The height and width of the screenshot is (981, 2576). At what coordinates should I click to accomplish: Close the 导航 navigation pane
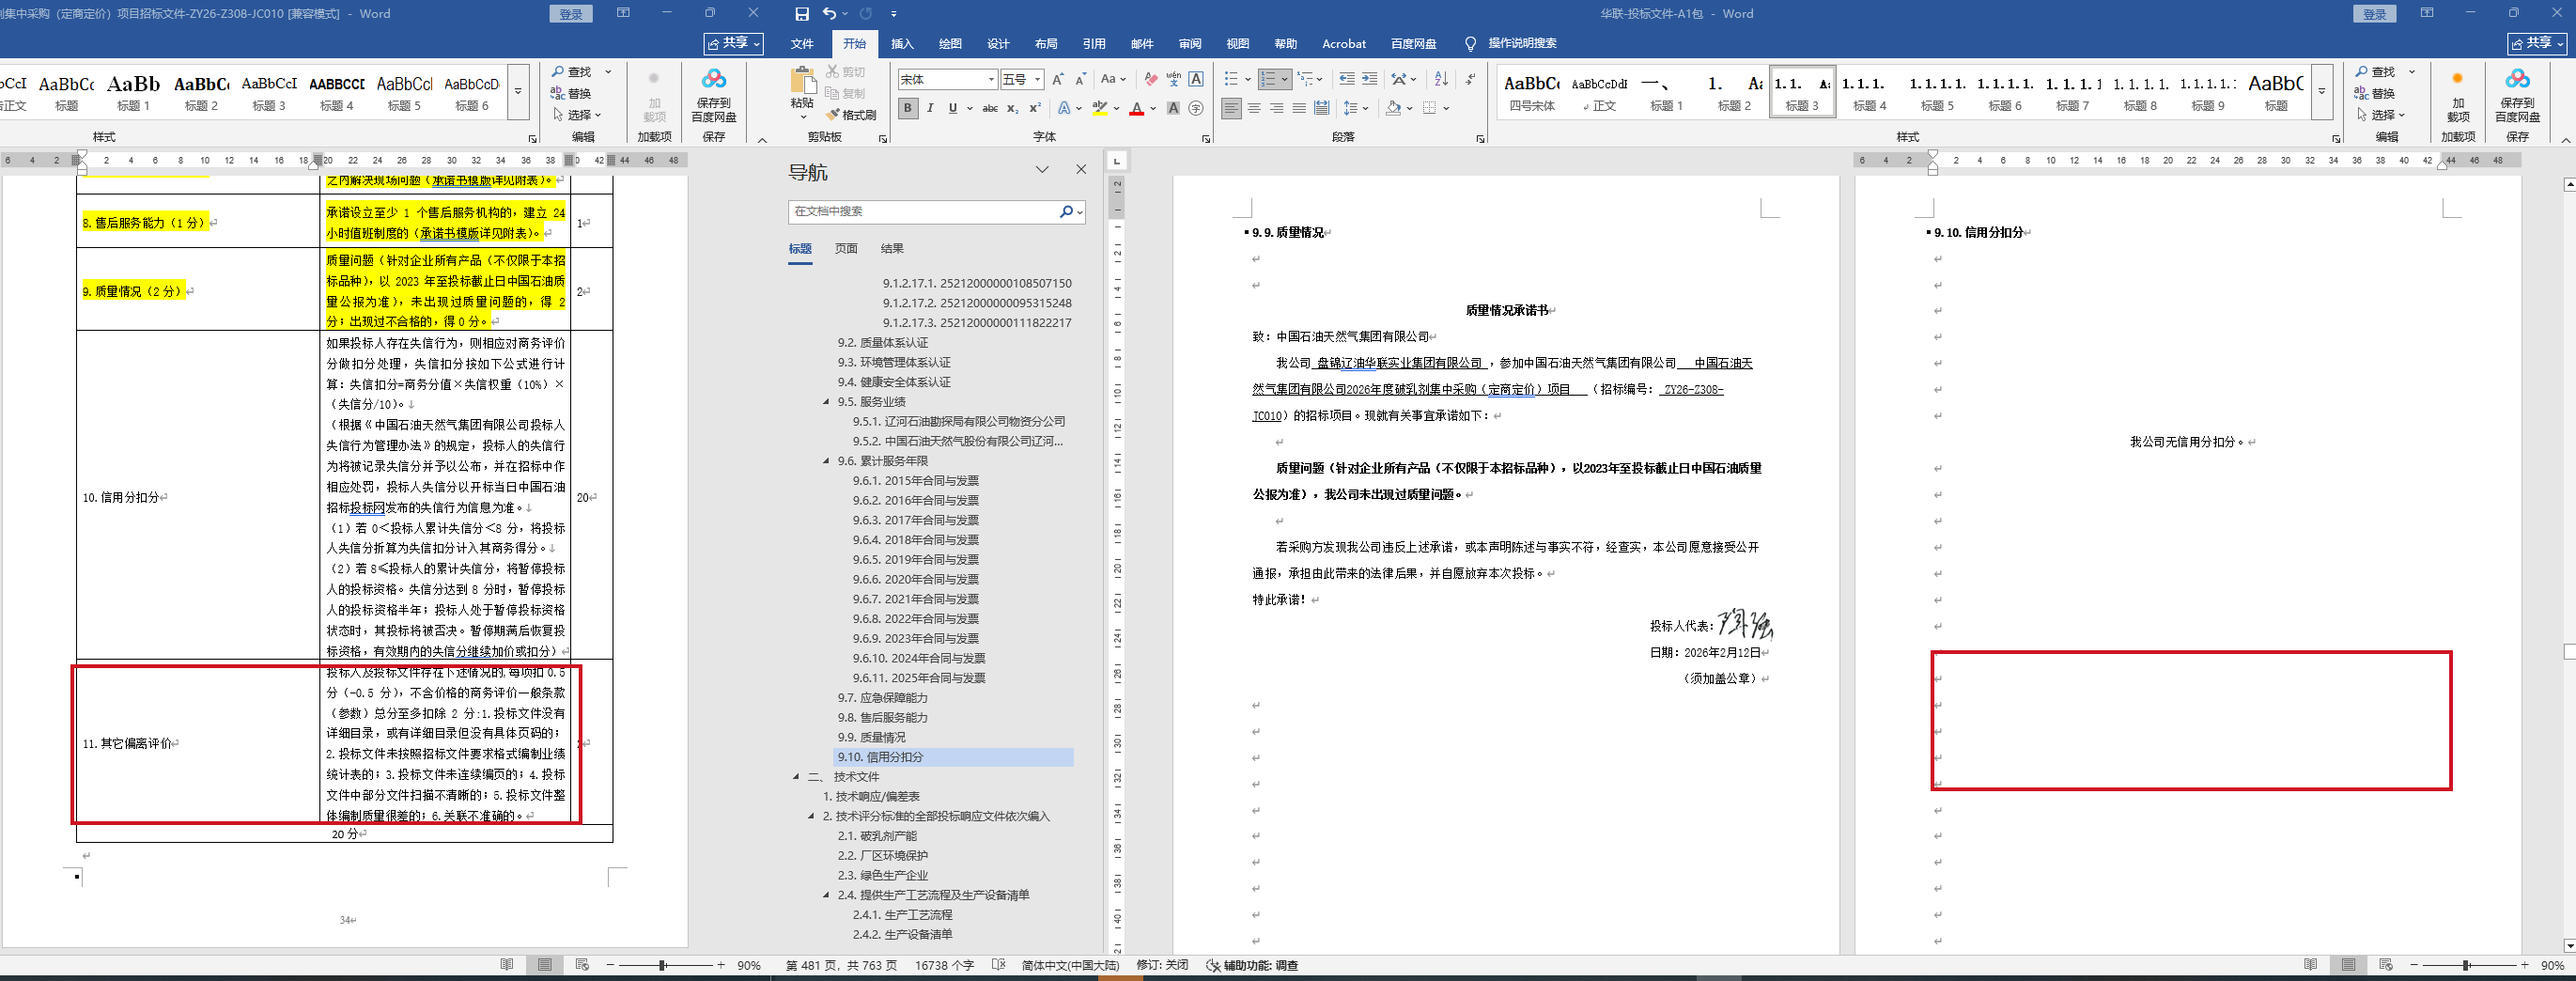coord(1081,170)
